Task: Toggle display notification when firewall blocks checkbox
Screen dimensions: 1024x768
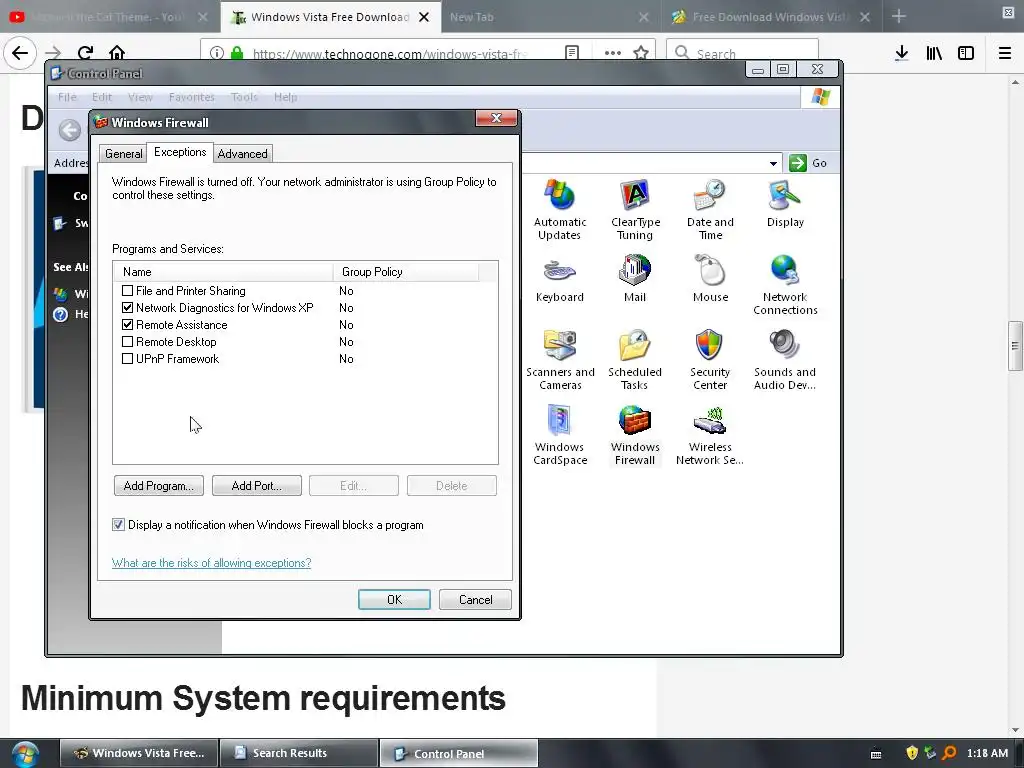Action: (x=118, y=524)
